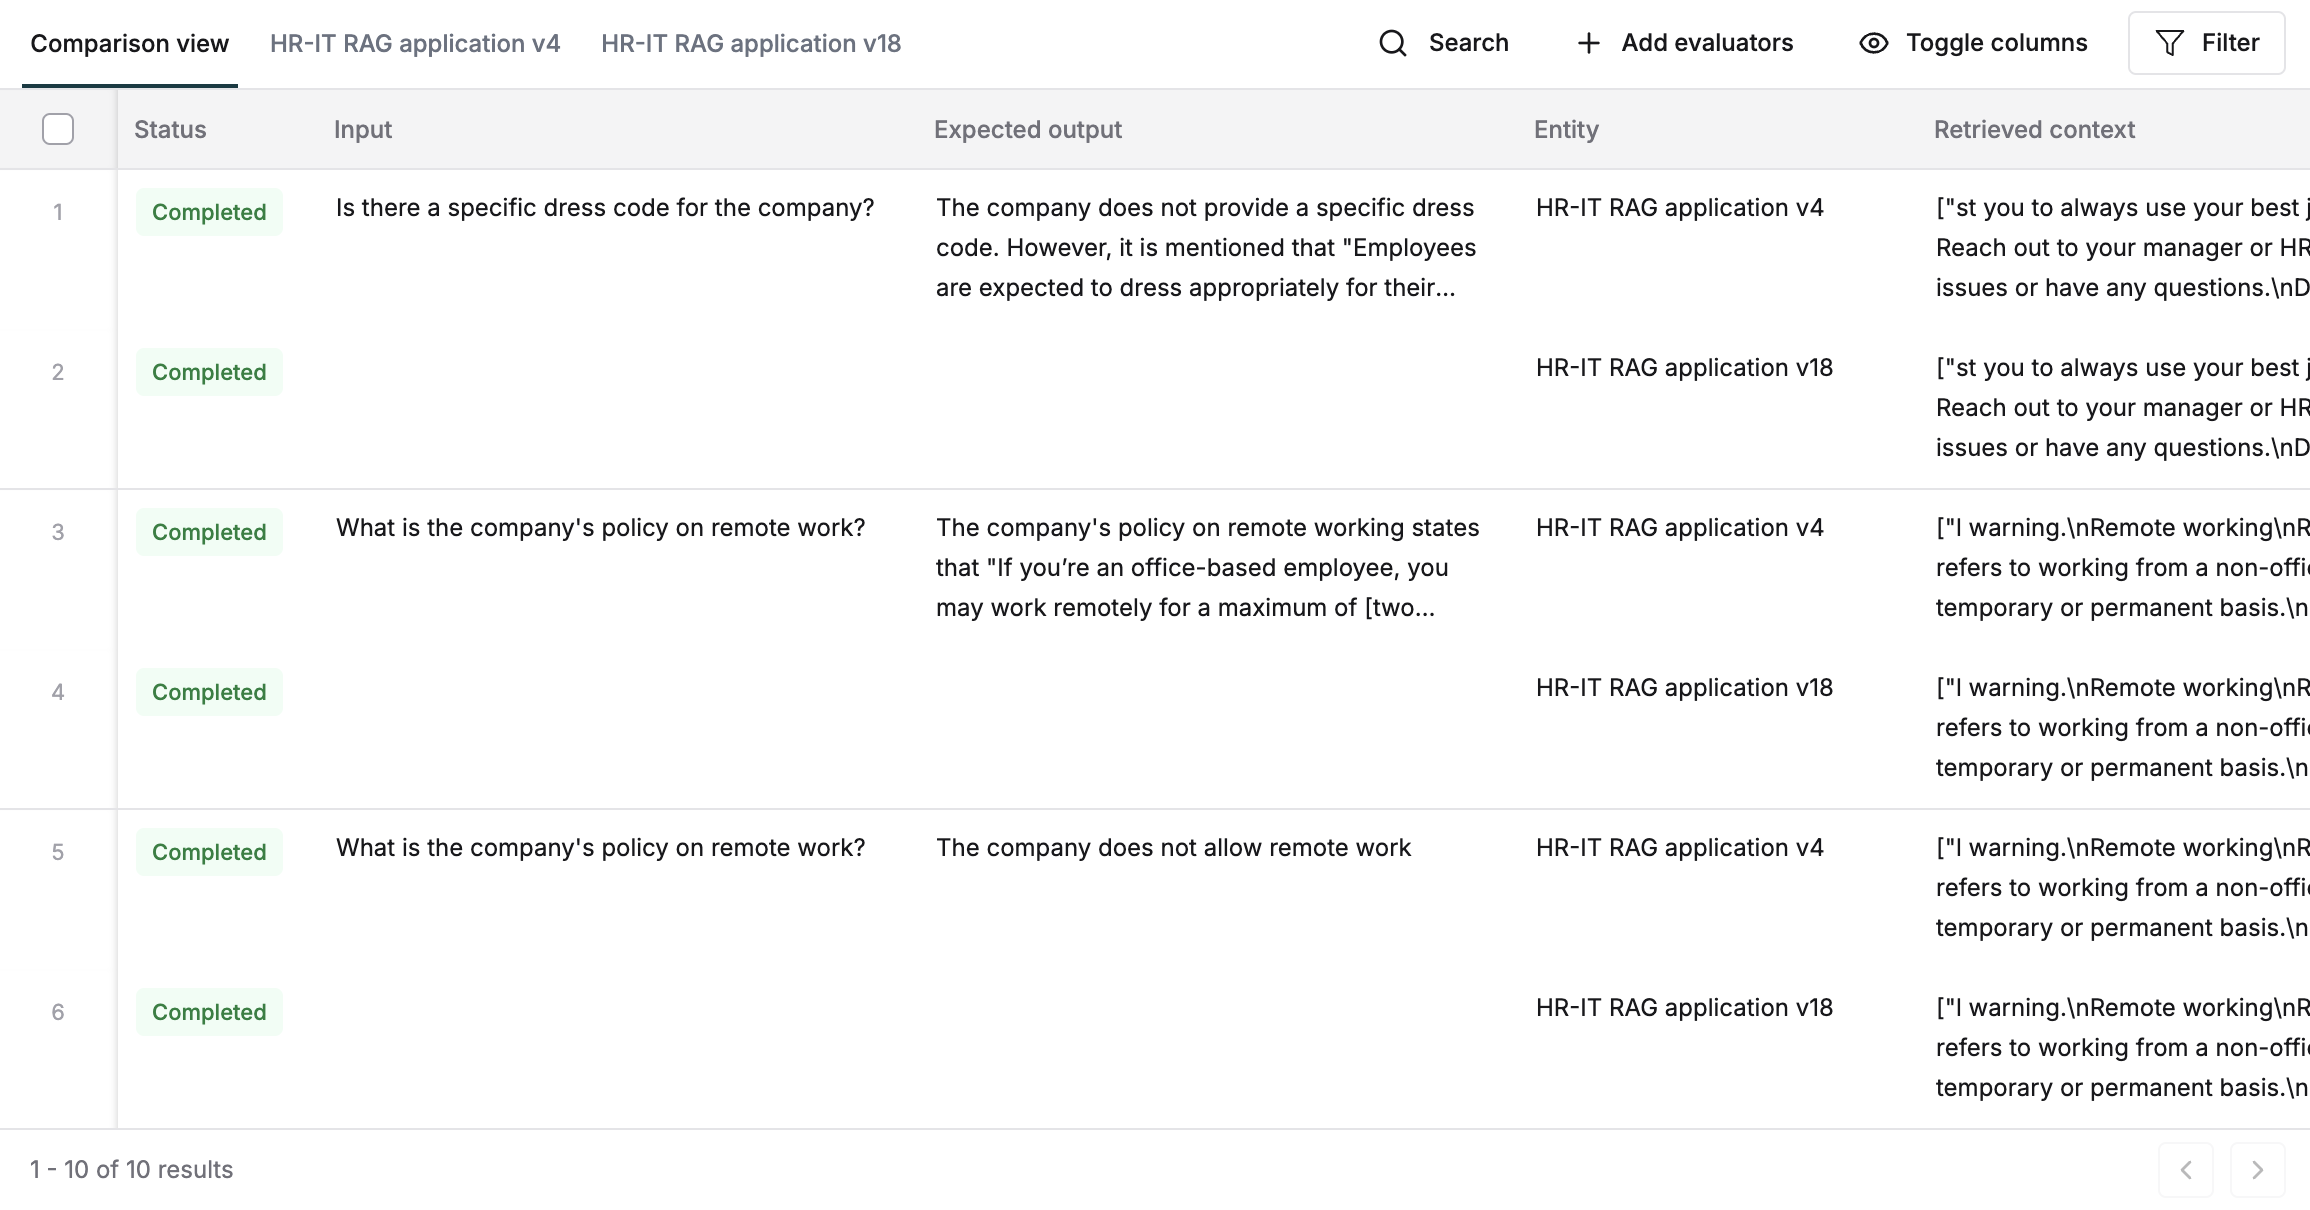Click the Status column header
2310x1210 pixels.
[170, 130]
